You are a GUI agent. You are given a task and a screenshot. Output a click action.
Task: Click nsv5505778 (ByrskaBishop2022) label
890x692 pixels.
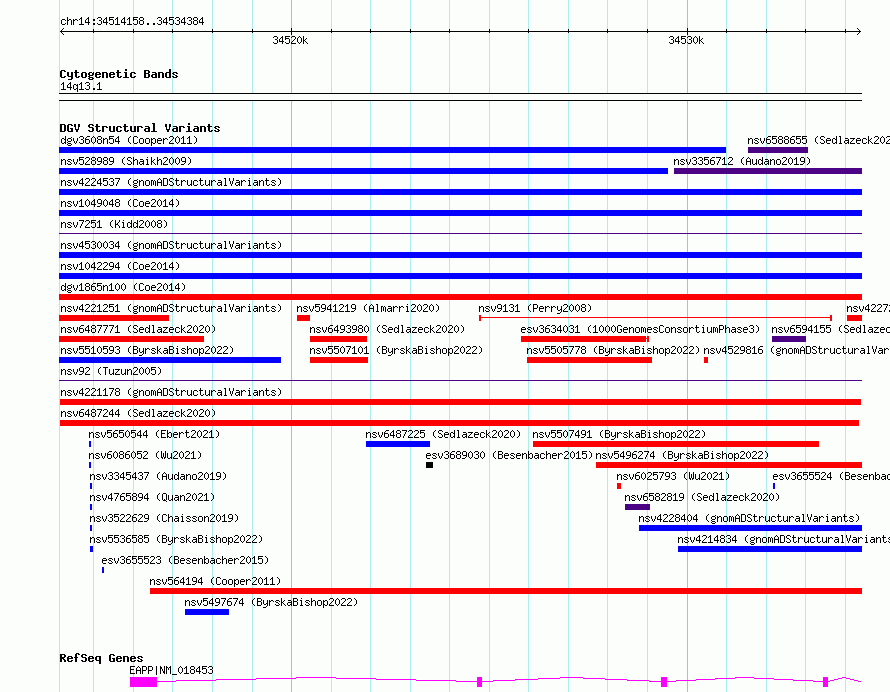613,350
